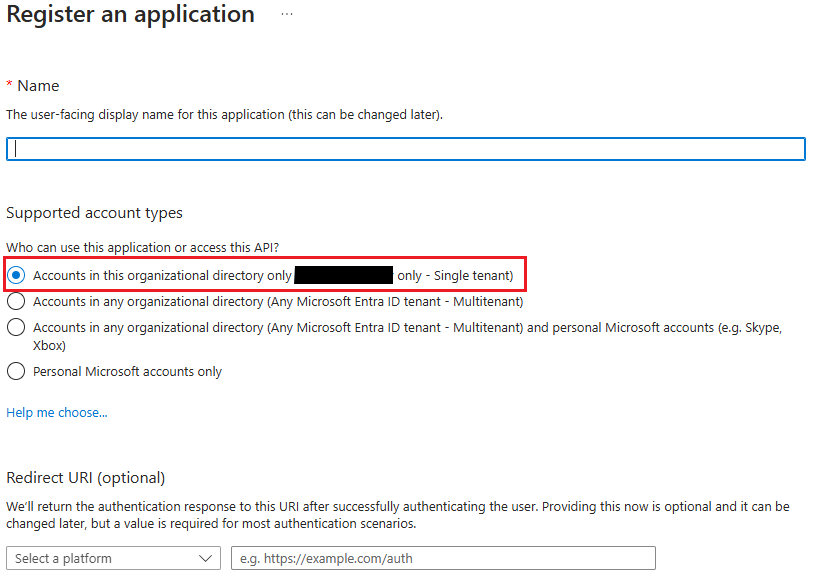Click the 'Personal Microsoft accounts only' label text
This screenshot has width=814, height=576.
coord(127,371)
